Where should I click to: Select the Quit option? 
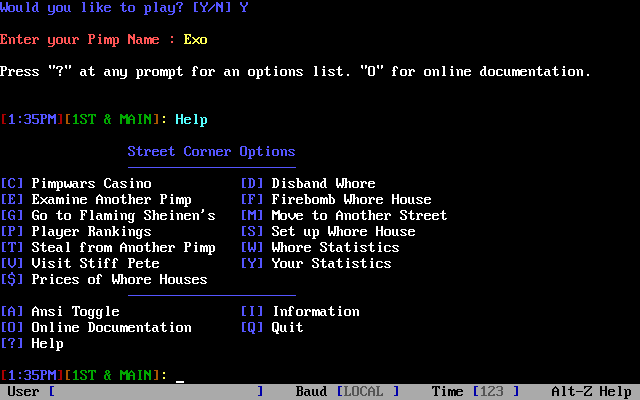[272, 327]
